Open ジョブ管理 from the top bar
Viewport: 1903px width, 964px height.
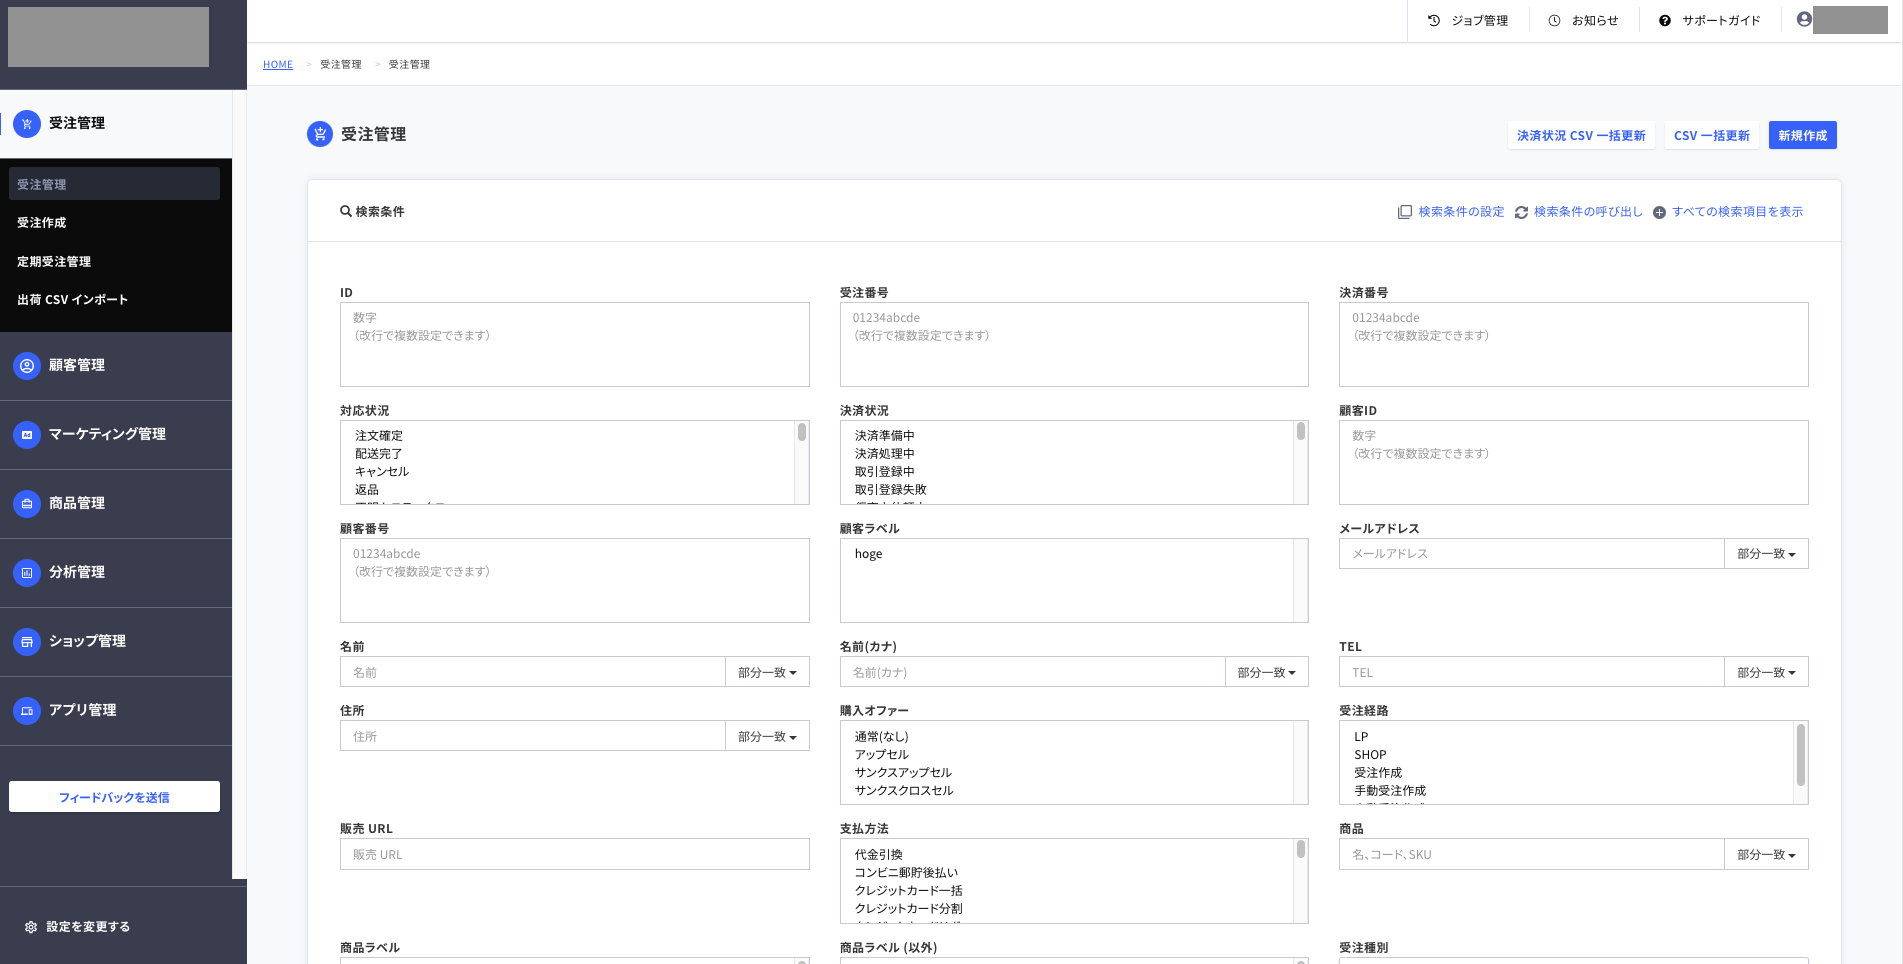coord(1468,21)
